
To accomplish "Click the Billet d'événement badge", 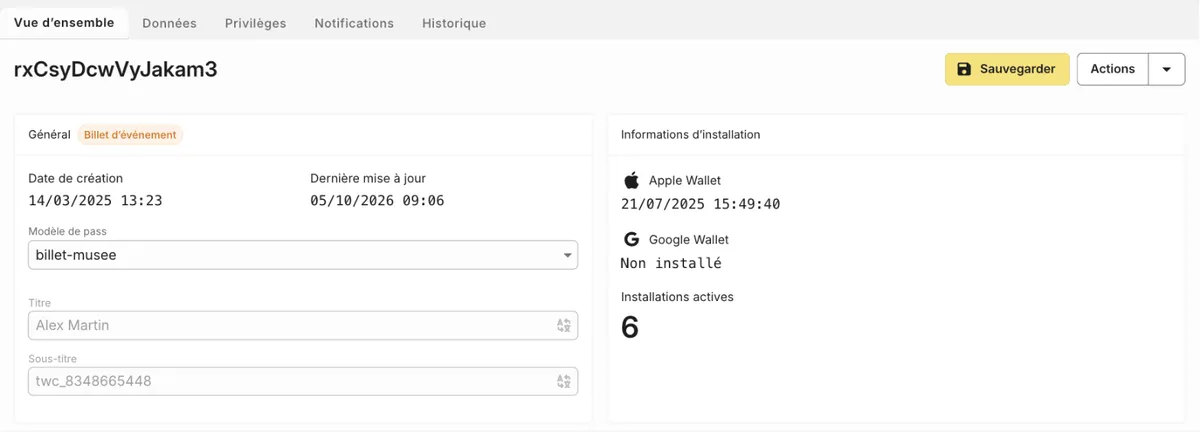I will click(x=130, y=134).
